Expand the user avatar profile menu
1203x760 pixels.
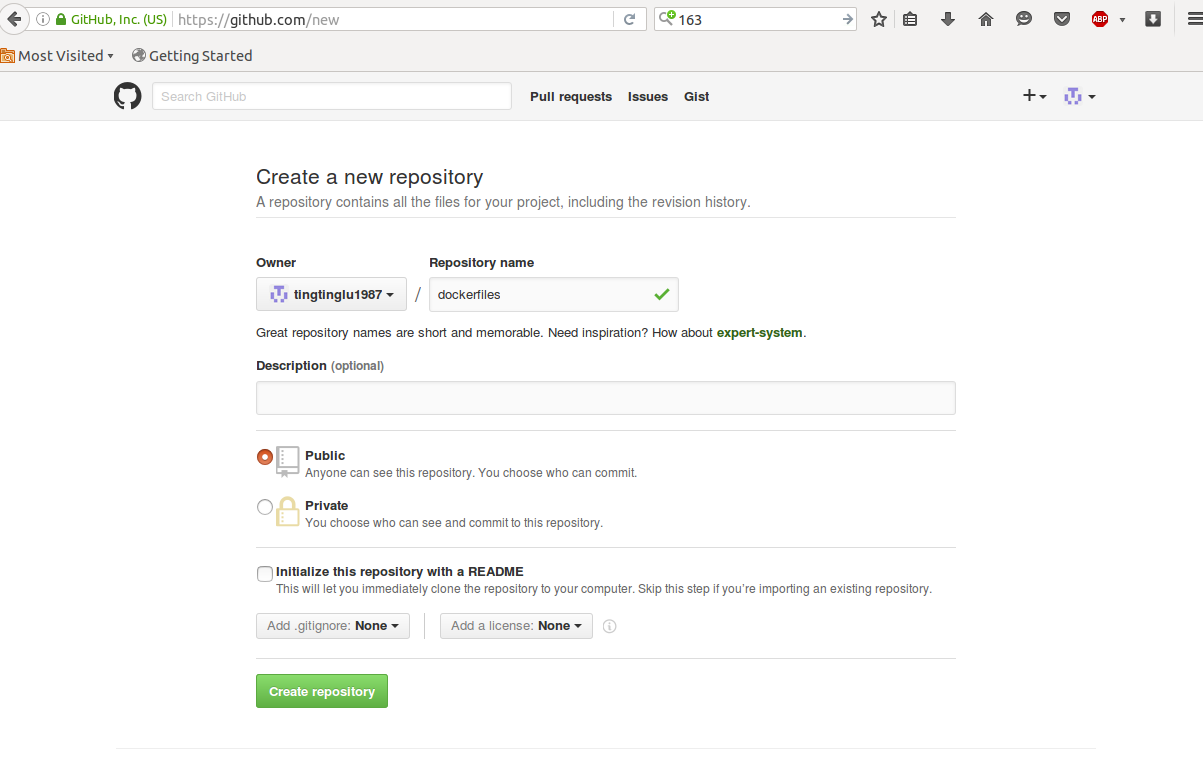1080,96
